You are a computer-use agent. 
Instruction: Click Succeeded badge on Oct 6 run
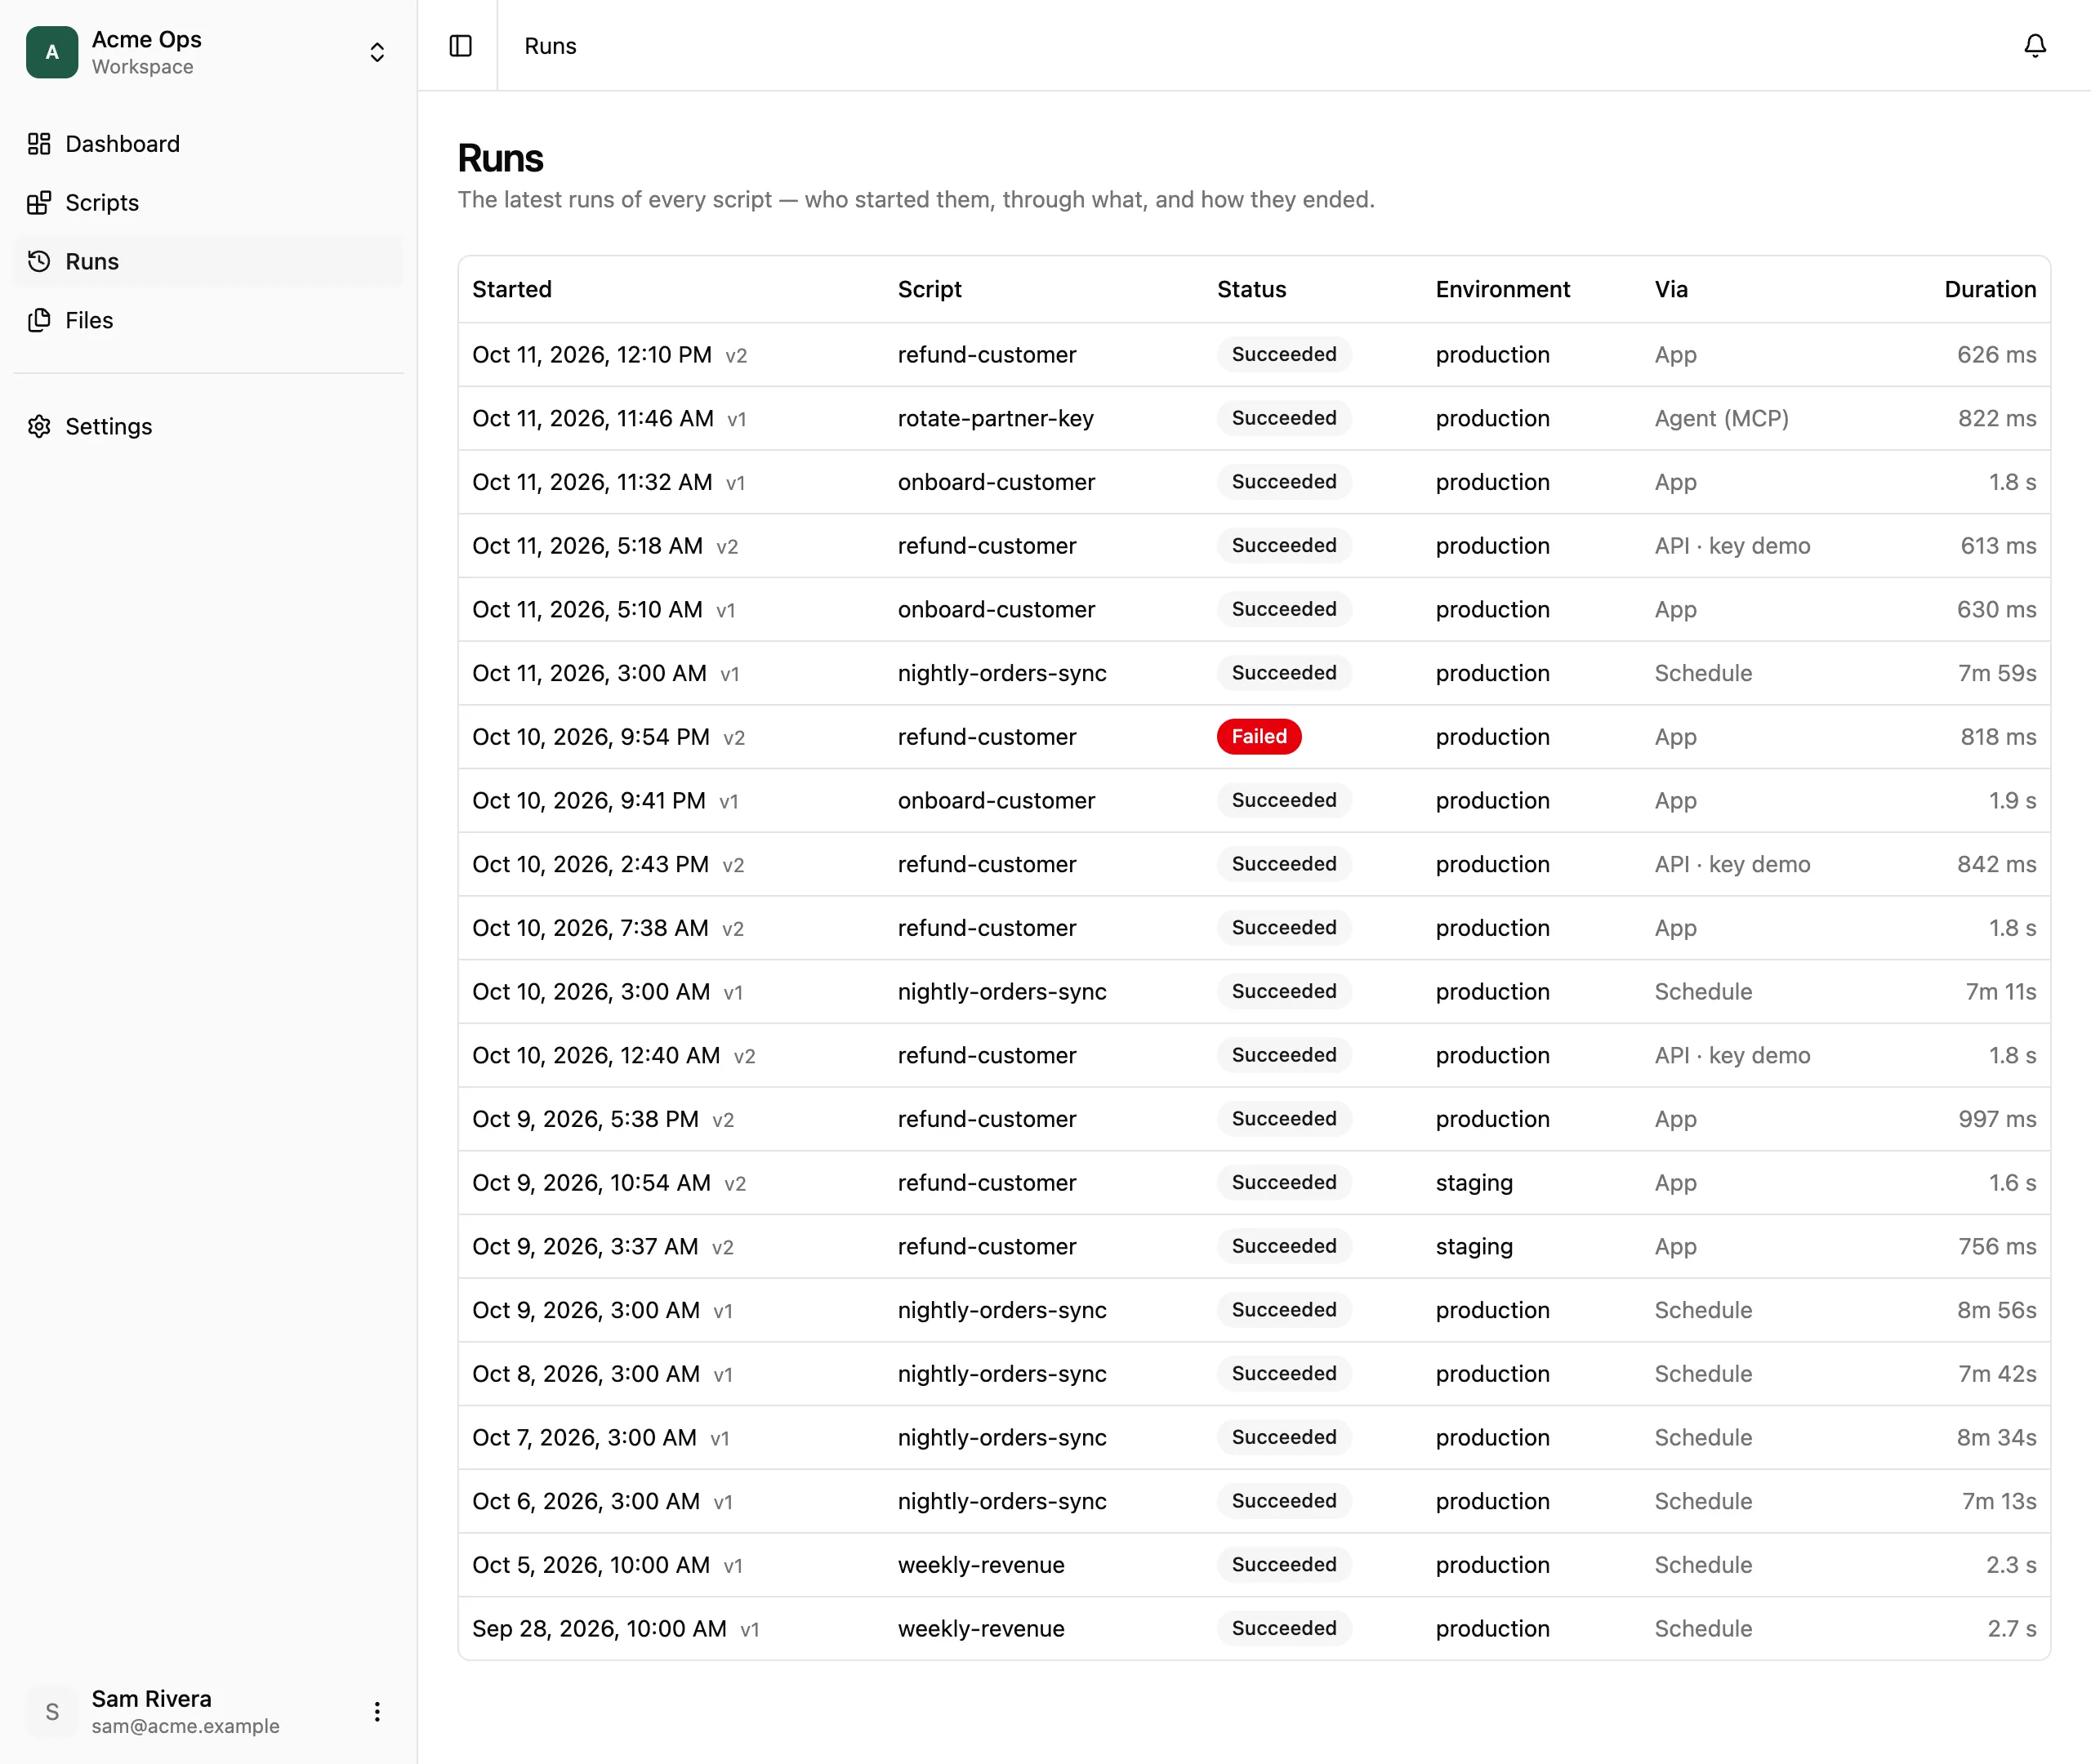pos(1284,1501)
